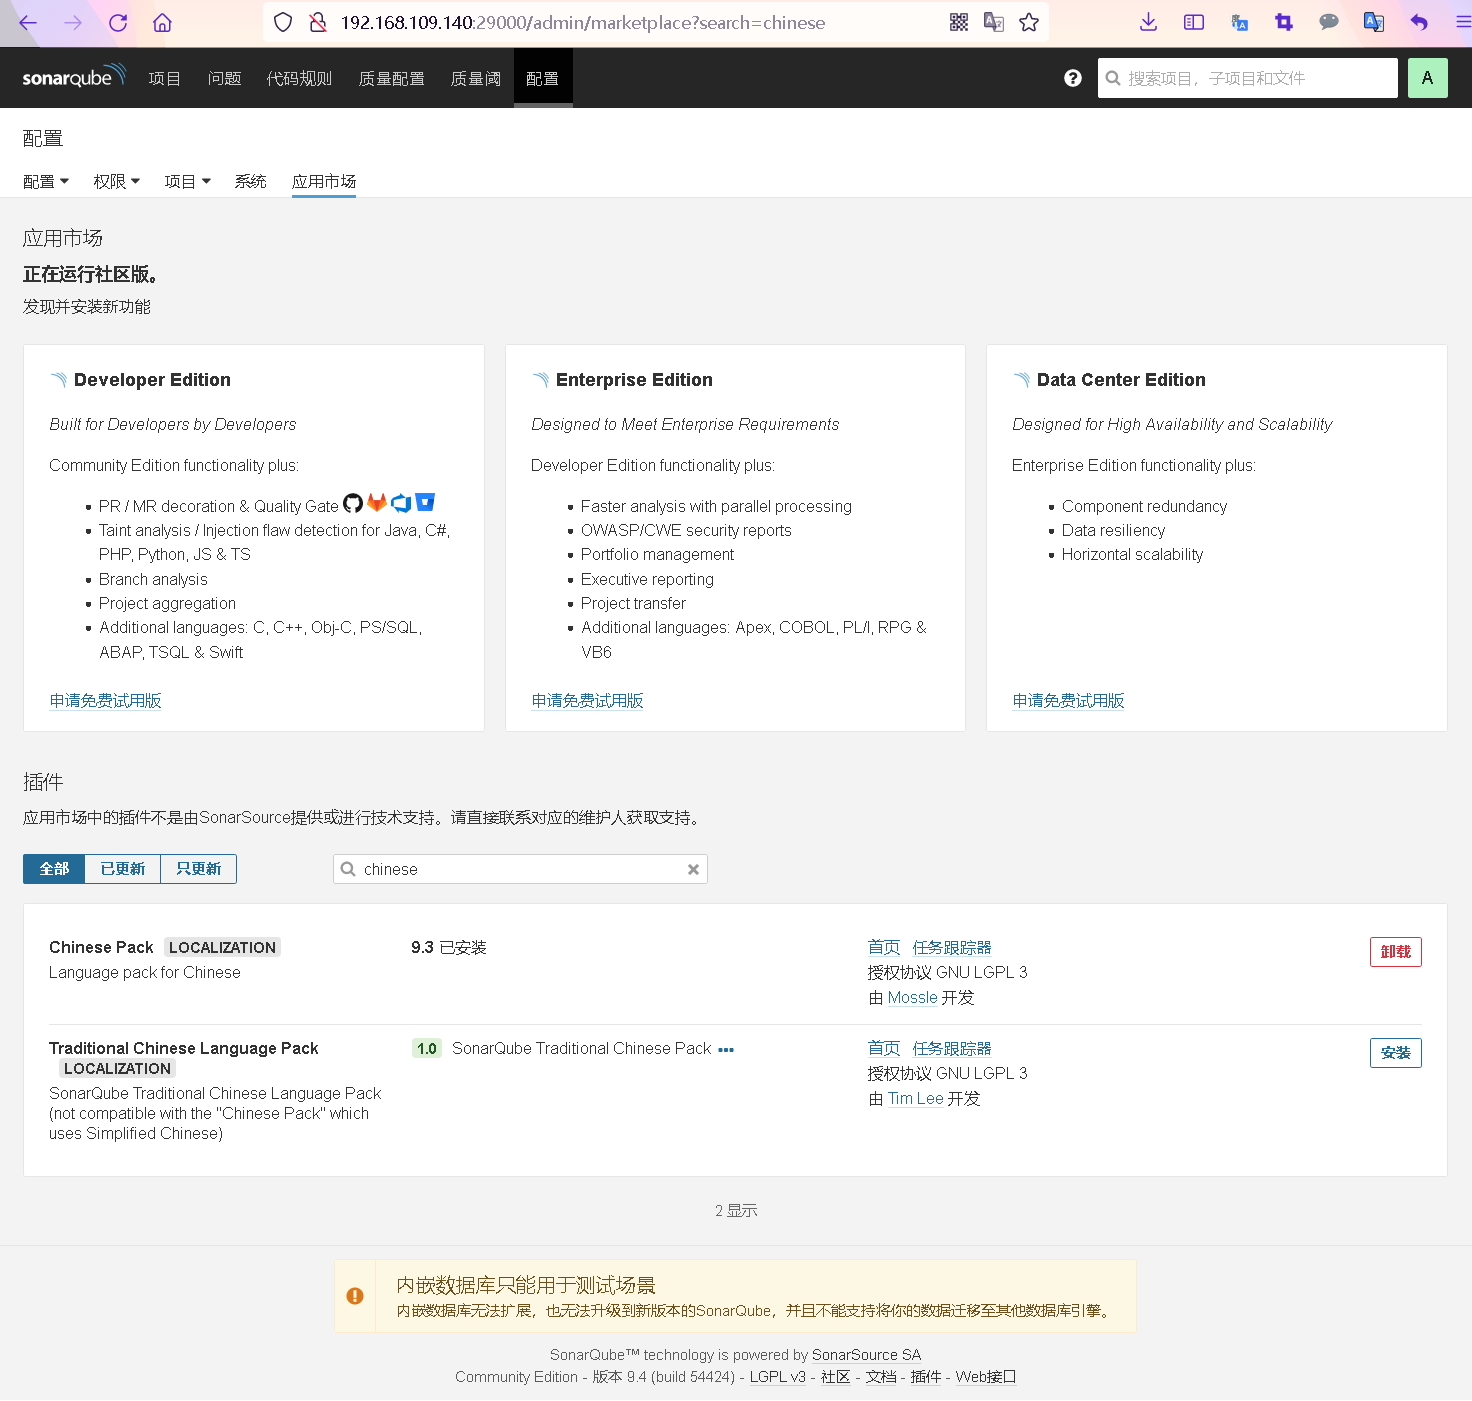The image size is (1472, 1401).
Task: Click the GitLab icon in Developer Edition
Action: pyautogui.click(x=377, y=502)
